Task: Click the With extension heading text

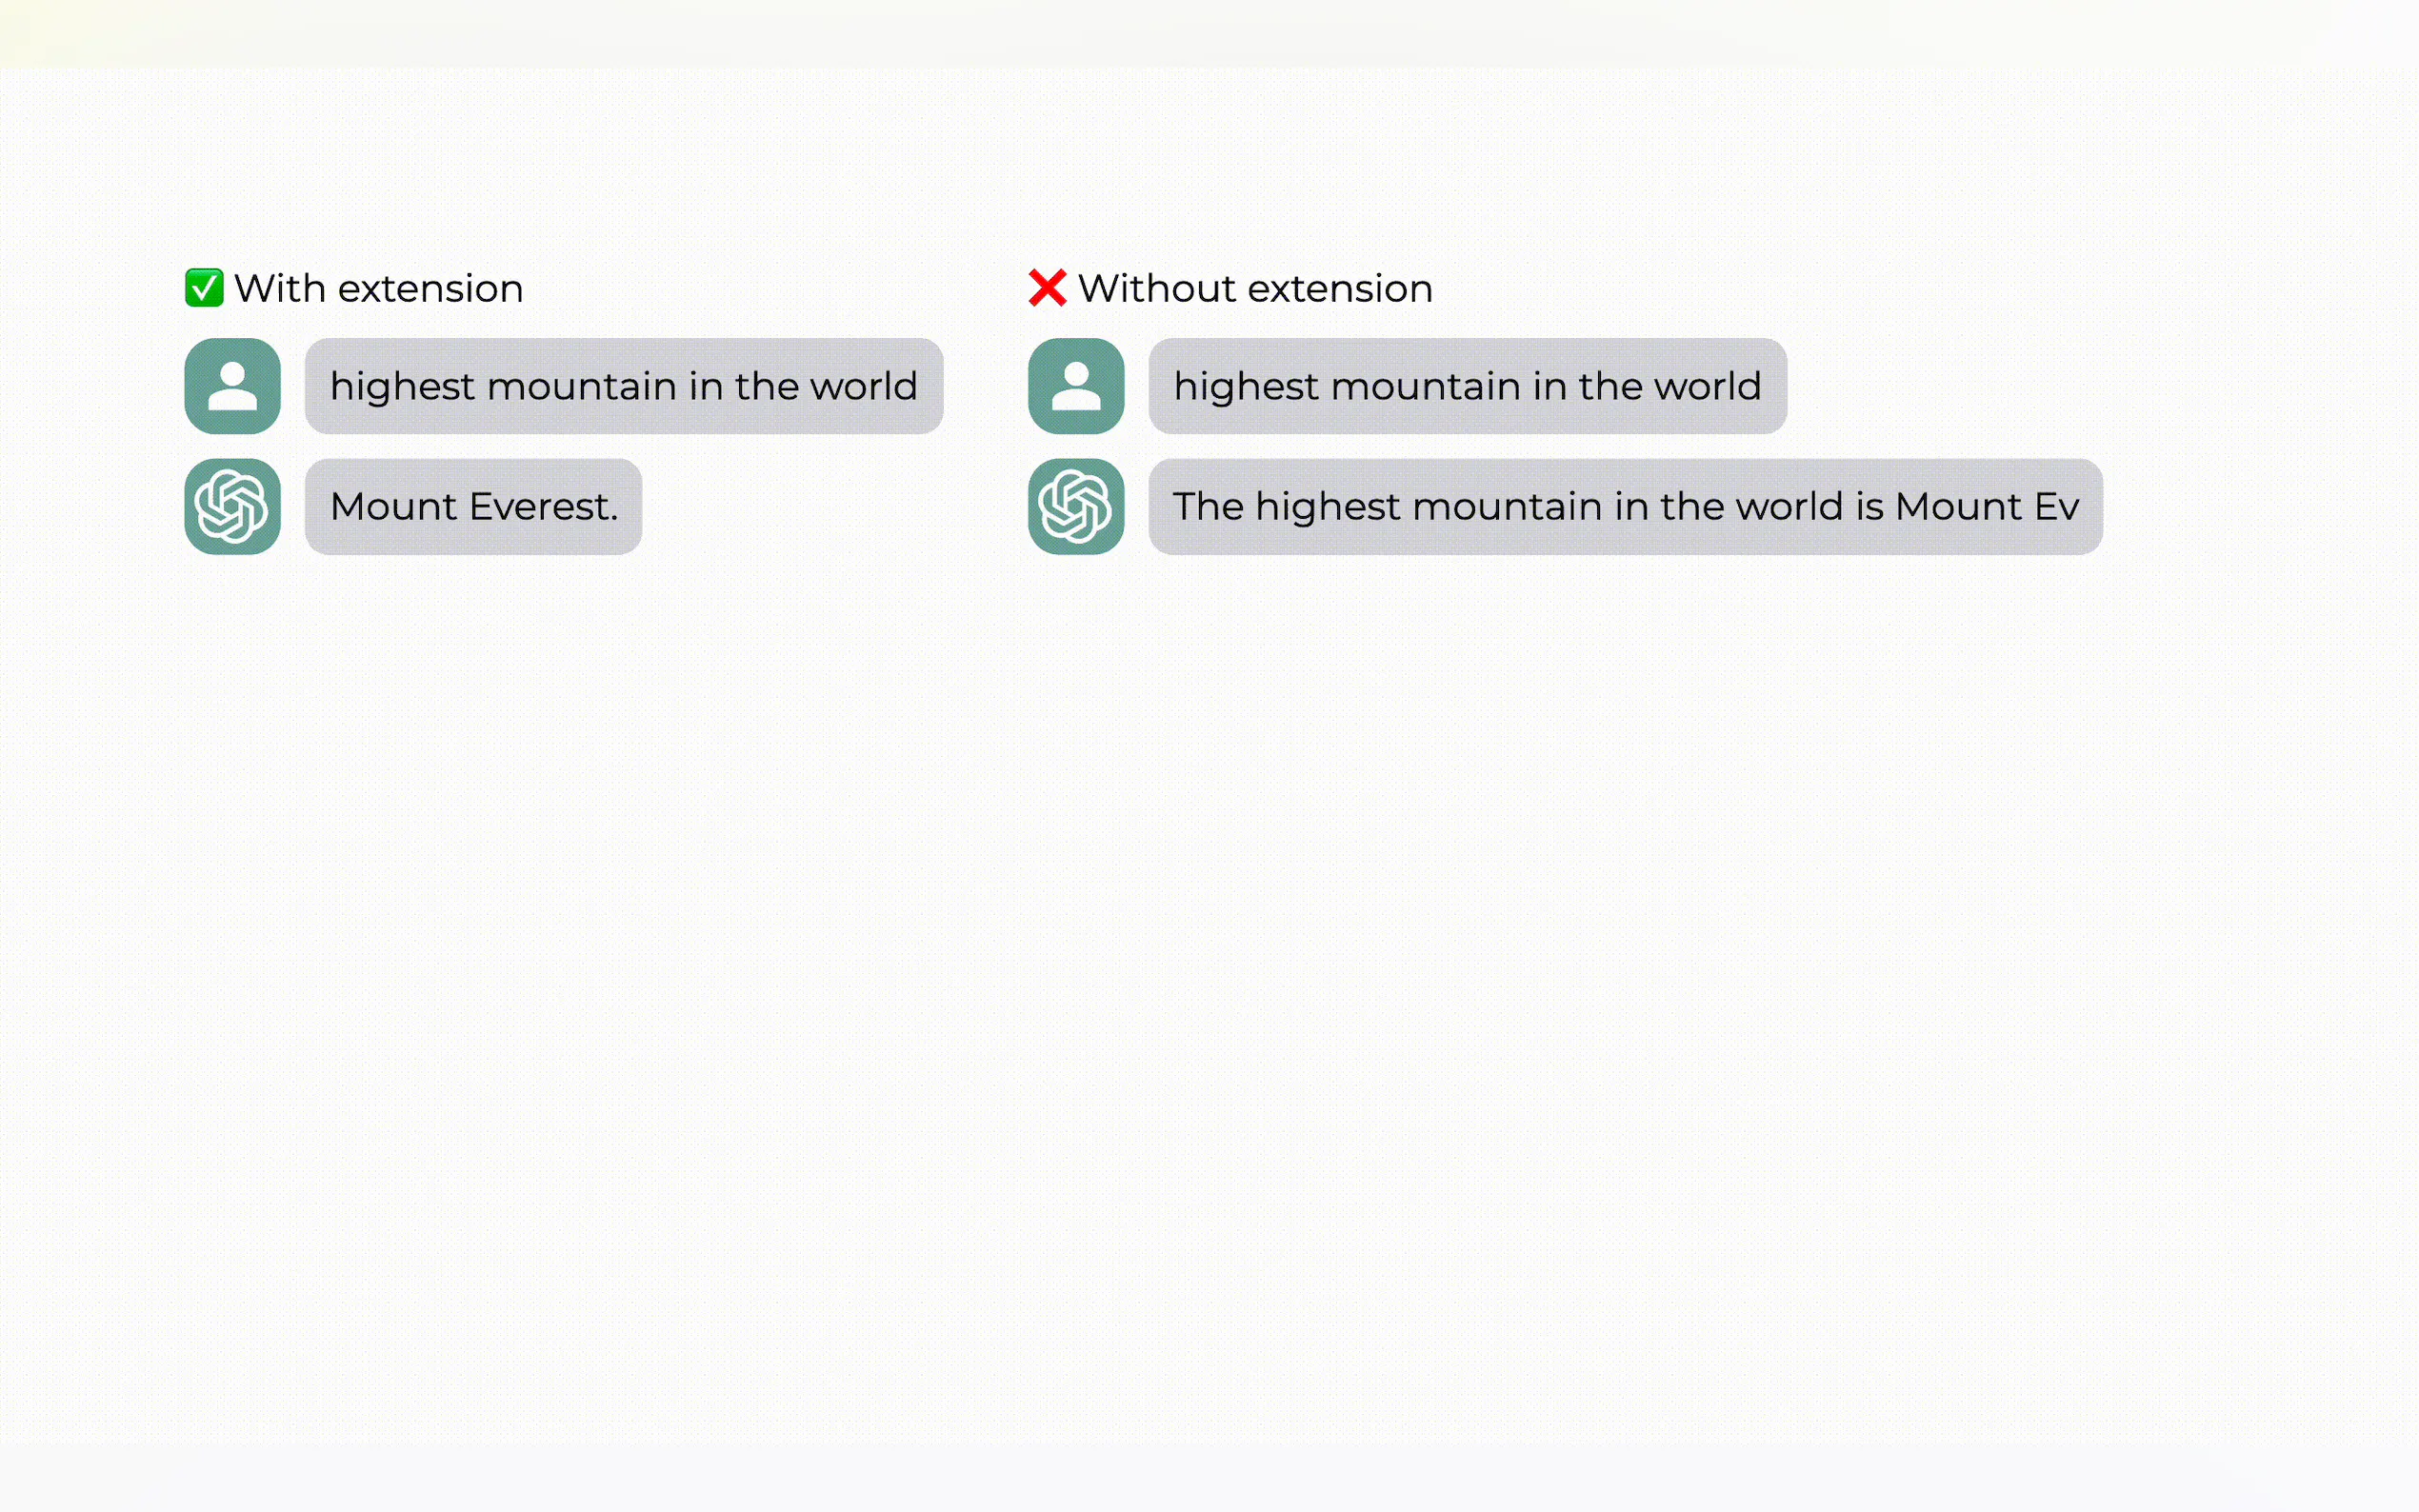Action: click(378, 289)
